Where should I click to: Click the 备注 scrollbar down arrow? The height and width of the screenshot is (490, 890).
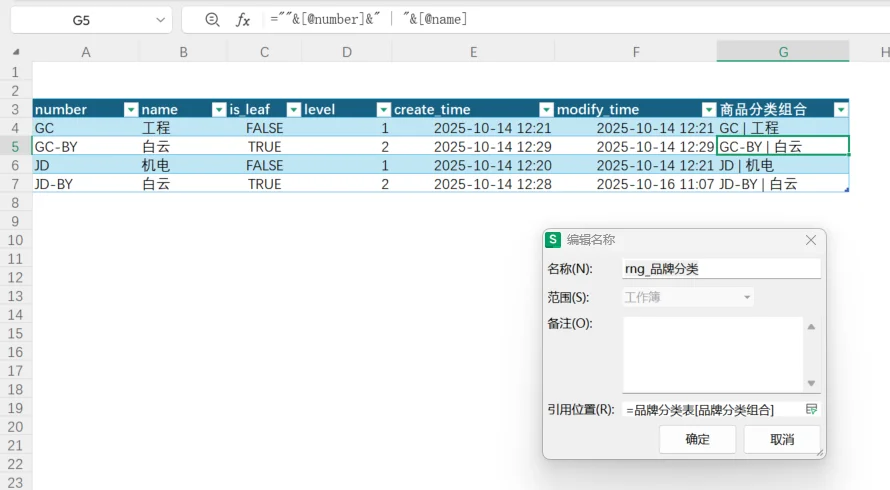(812, 383)
